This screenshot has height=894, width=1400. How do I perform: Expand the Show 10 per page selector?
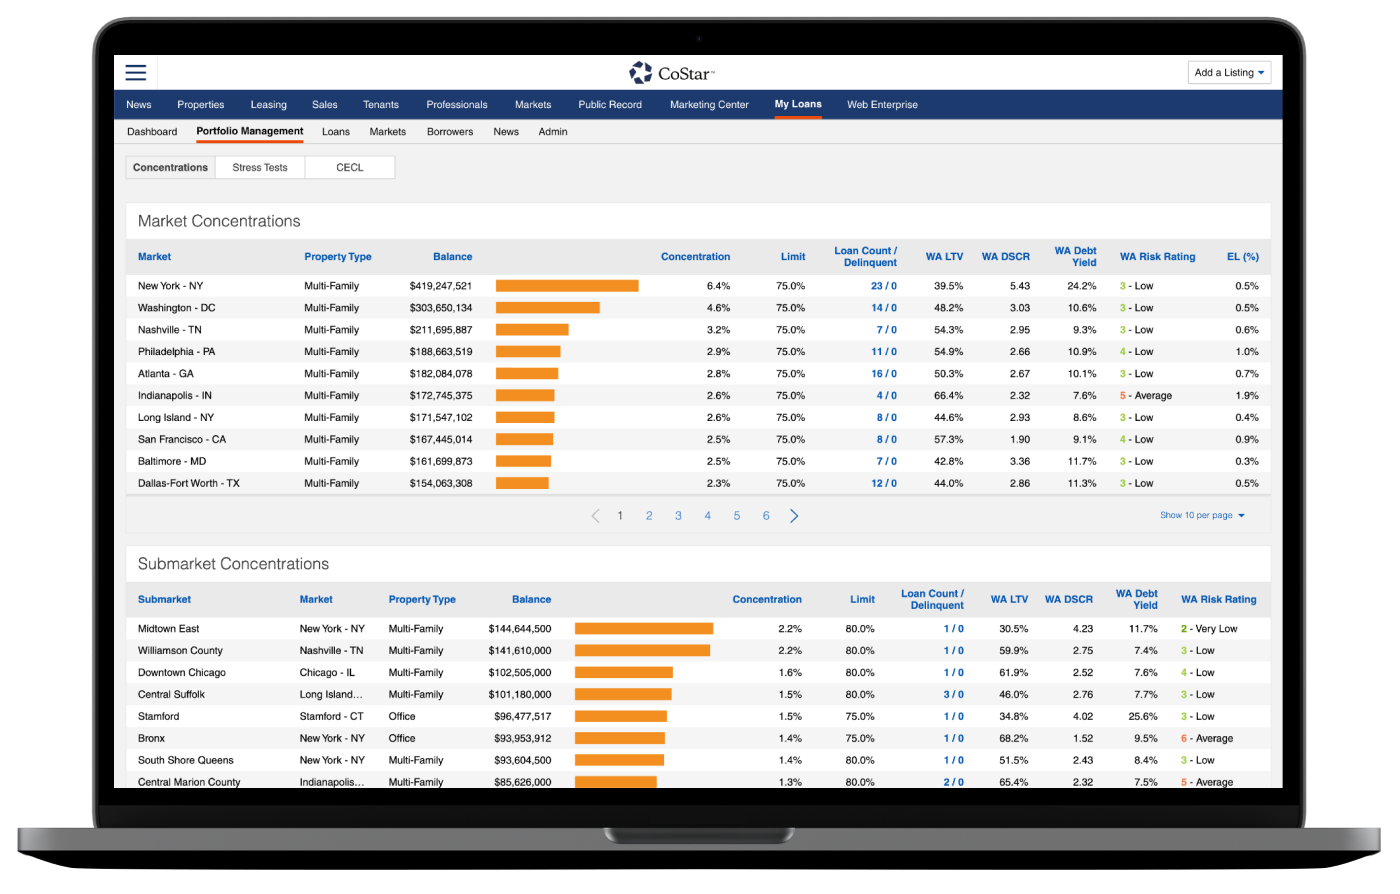1202,516
